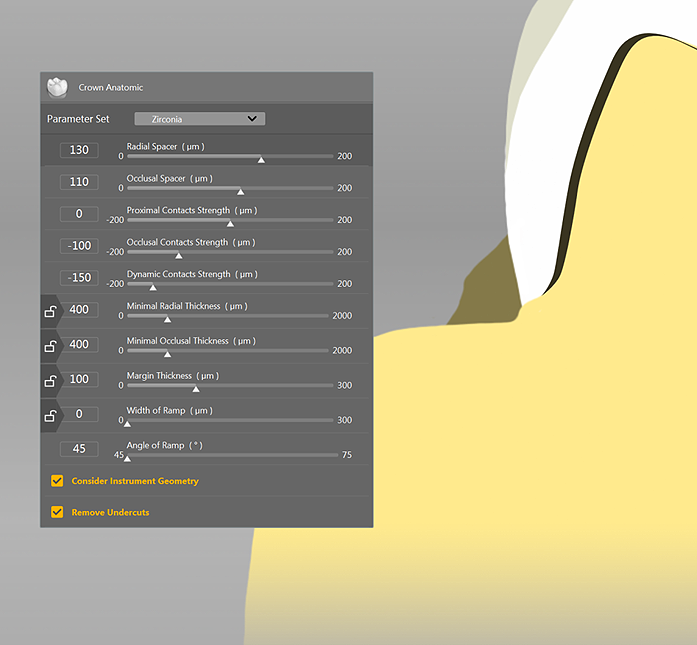Uncheck Consider Instrument Geometry checkbox
Image resolution: width=697 pixels, height=645 pixels.
coord(57,481)
